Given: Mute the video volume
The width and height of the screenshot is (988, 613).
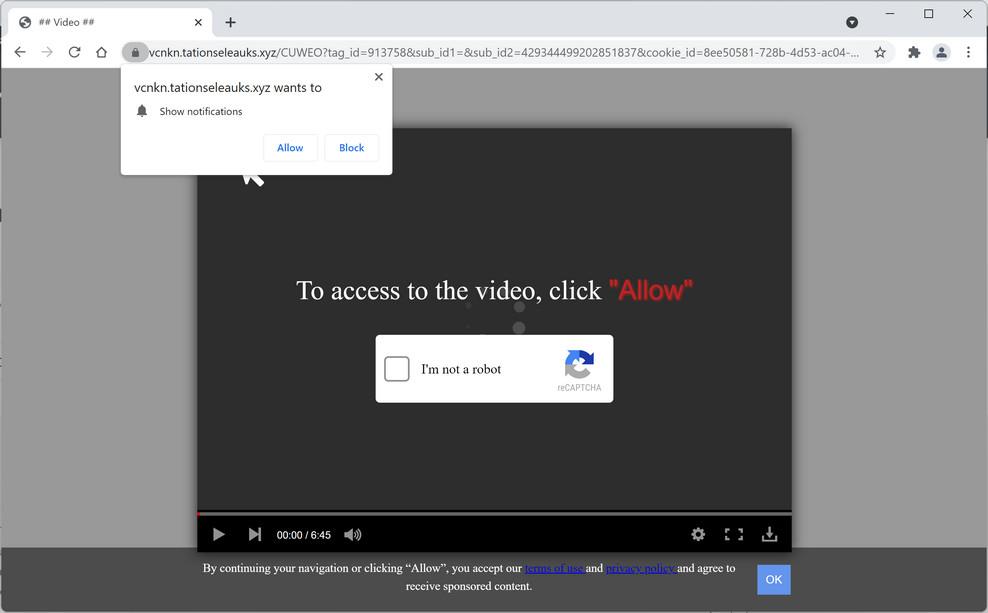Looking at the screenshot, I should [352, 534].
